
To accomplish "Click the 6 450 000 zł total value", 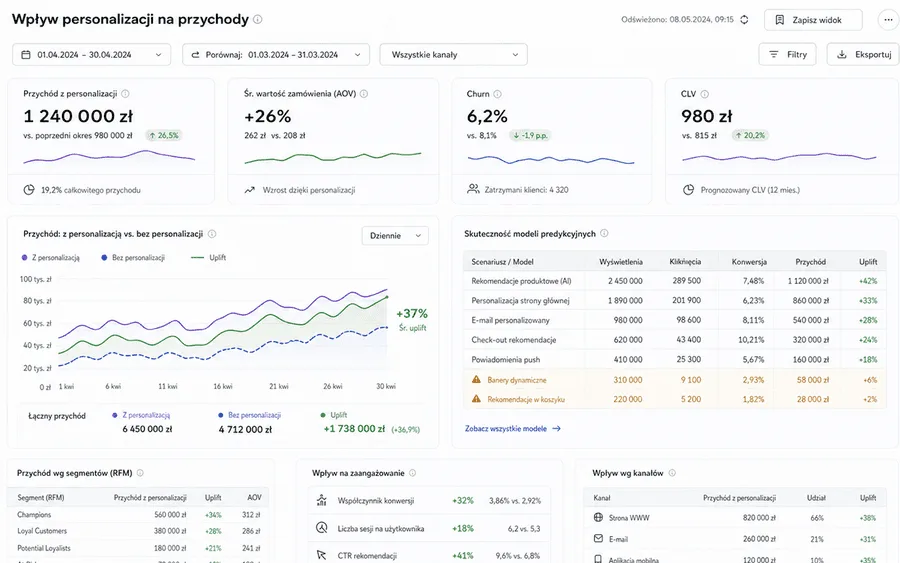I will [x=147, y=429].
